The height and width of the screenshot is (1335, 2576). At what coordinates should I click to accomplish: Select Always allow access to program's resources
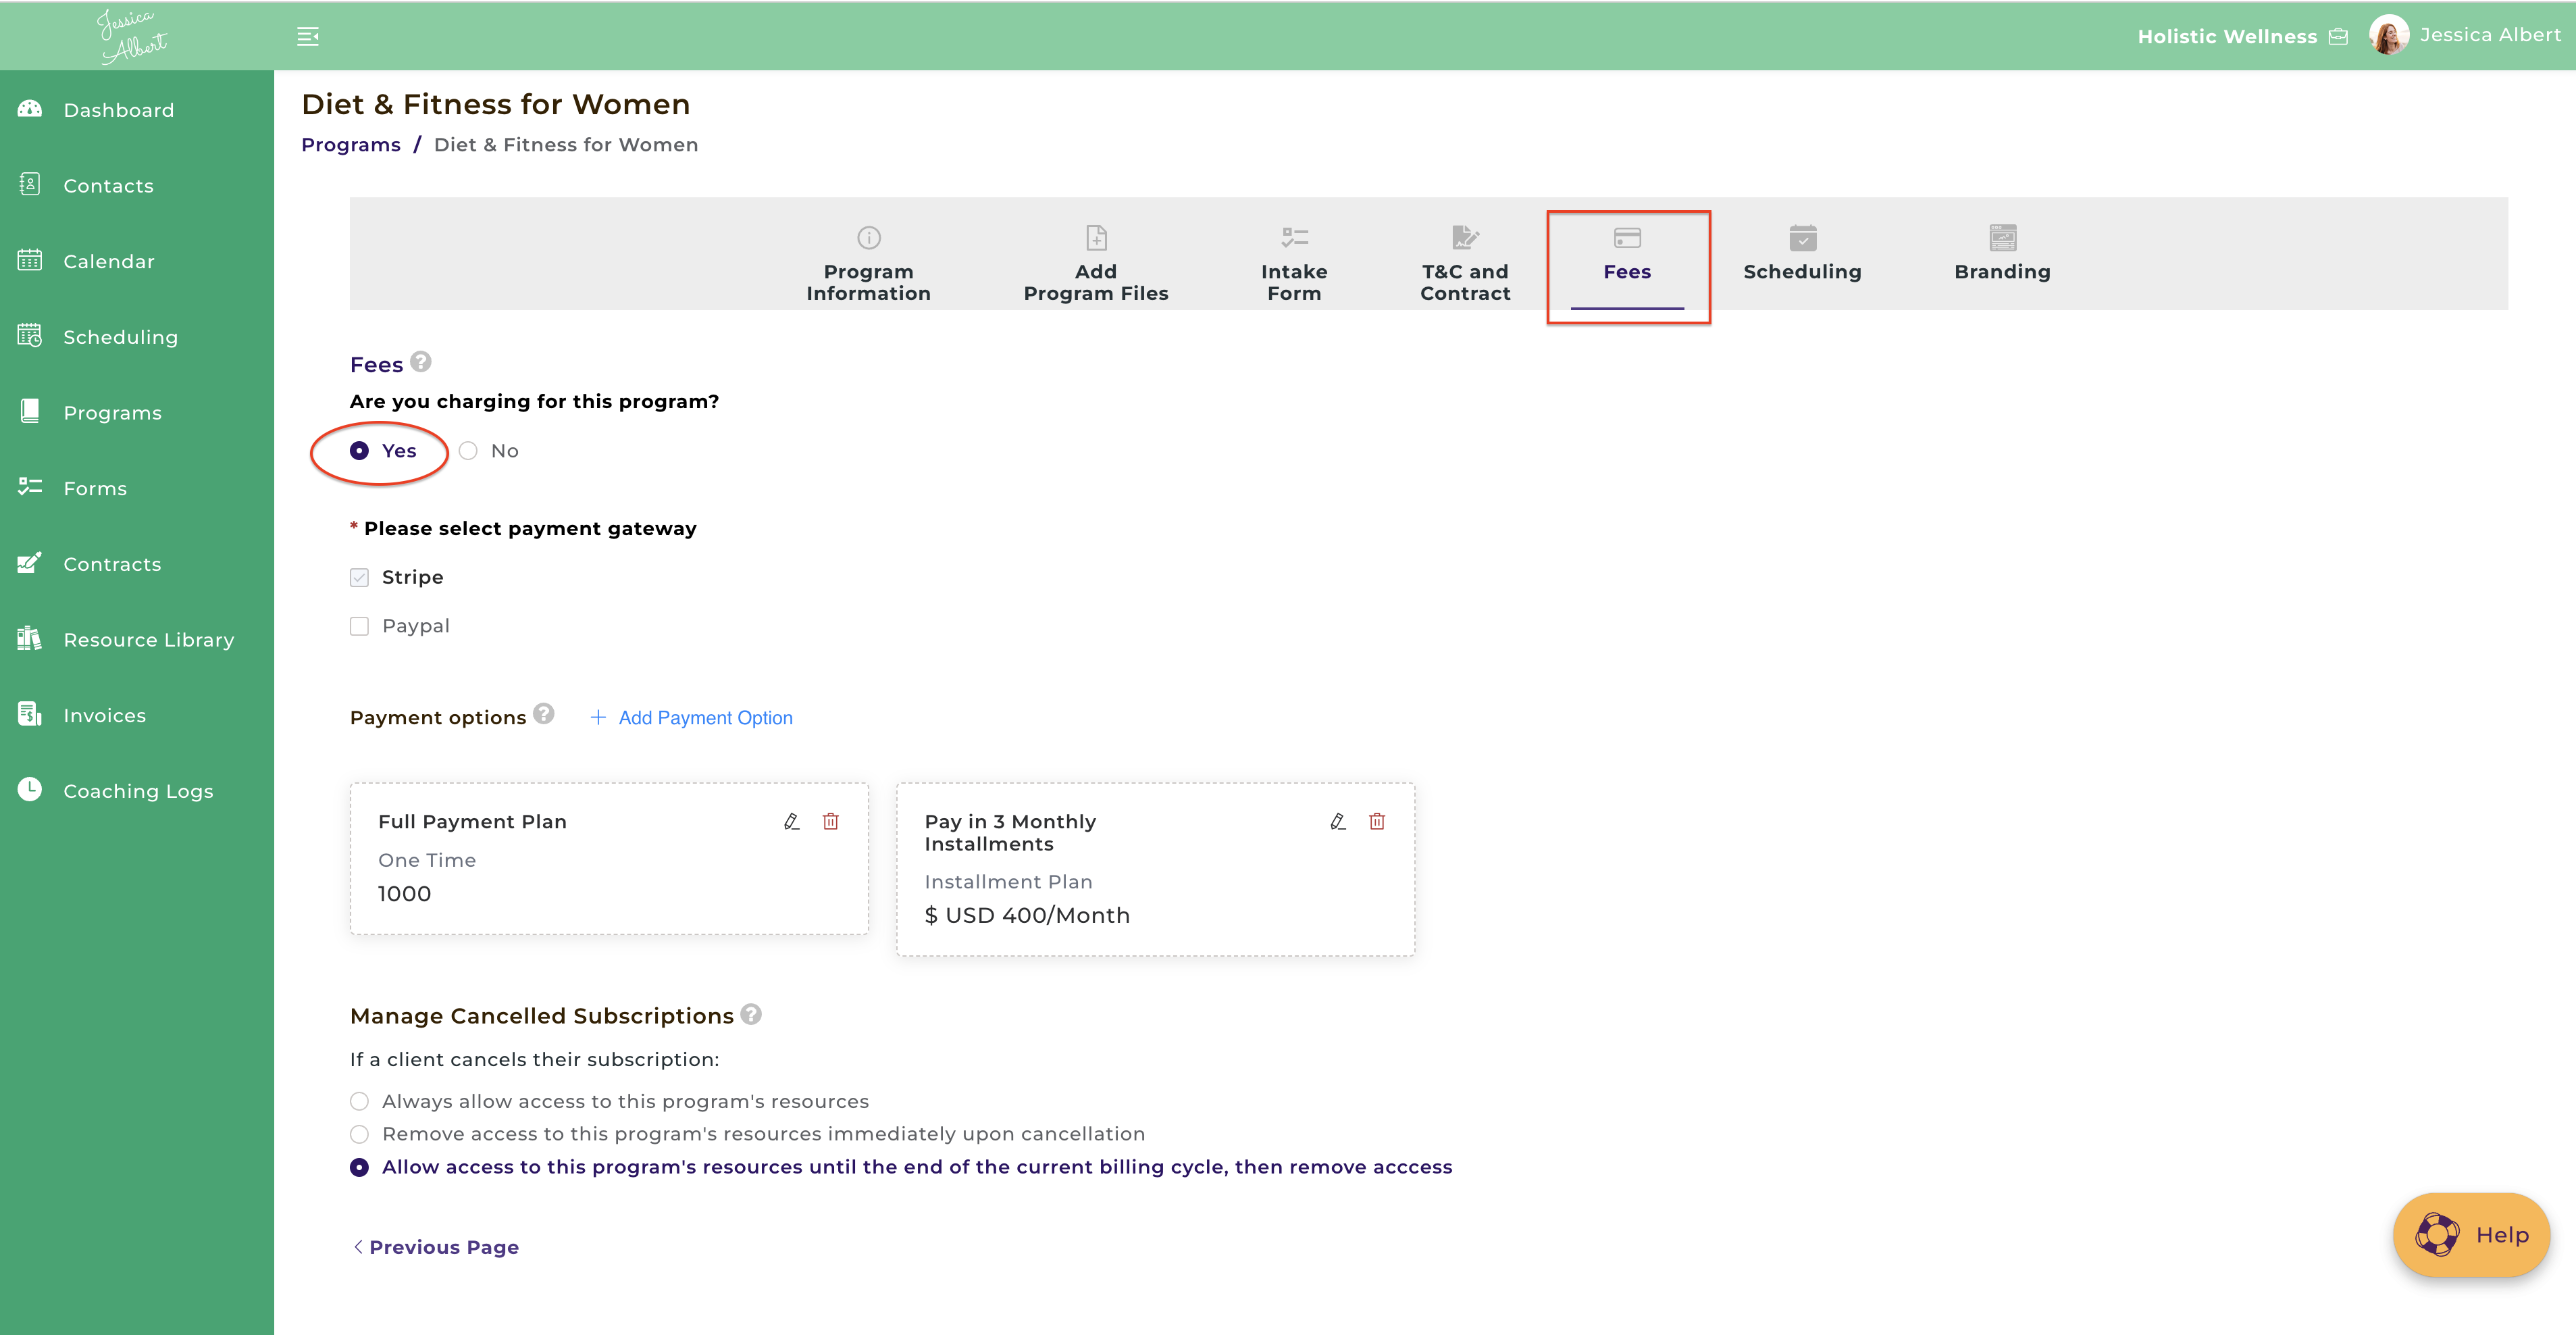(359, 1101)
